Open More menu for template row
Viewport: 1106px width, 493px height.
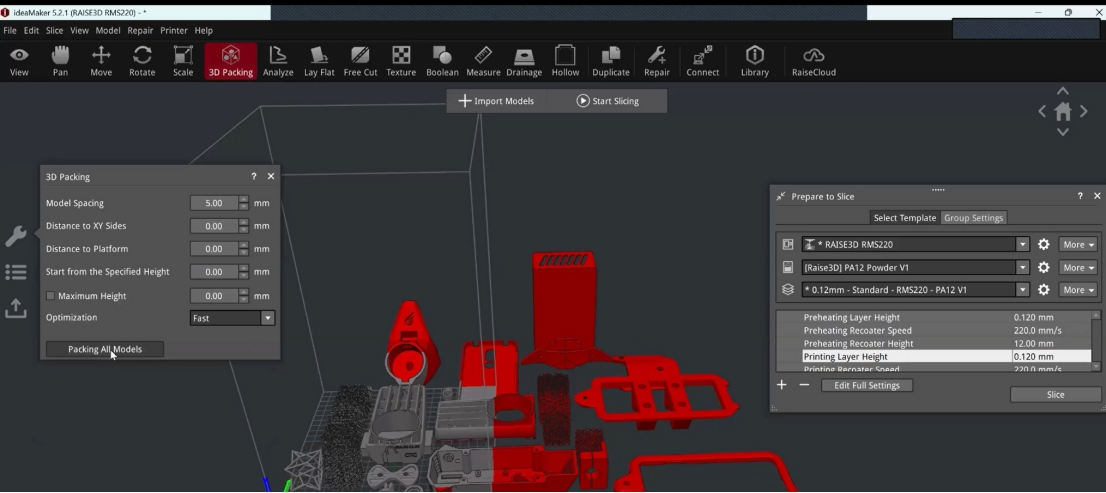click(1078, 290)
